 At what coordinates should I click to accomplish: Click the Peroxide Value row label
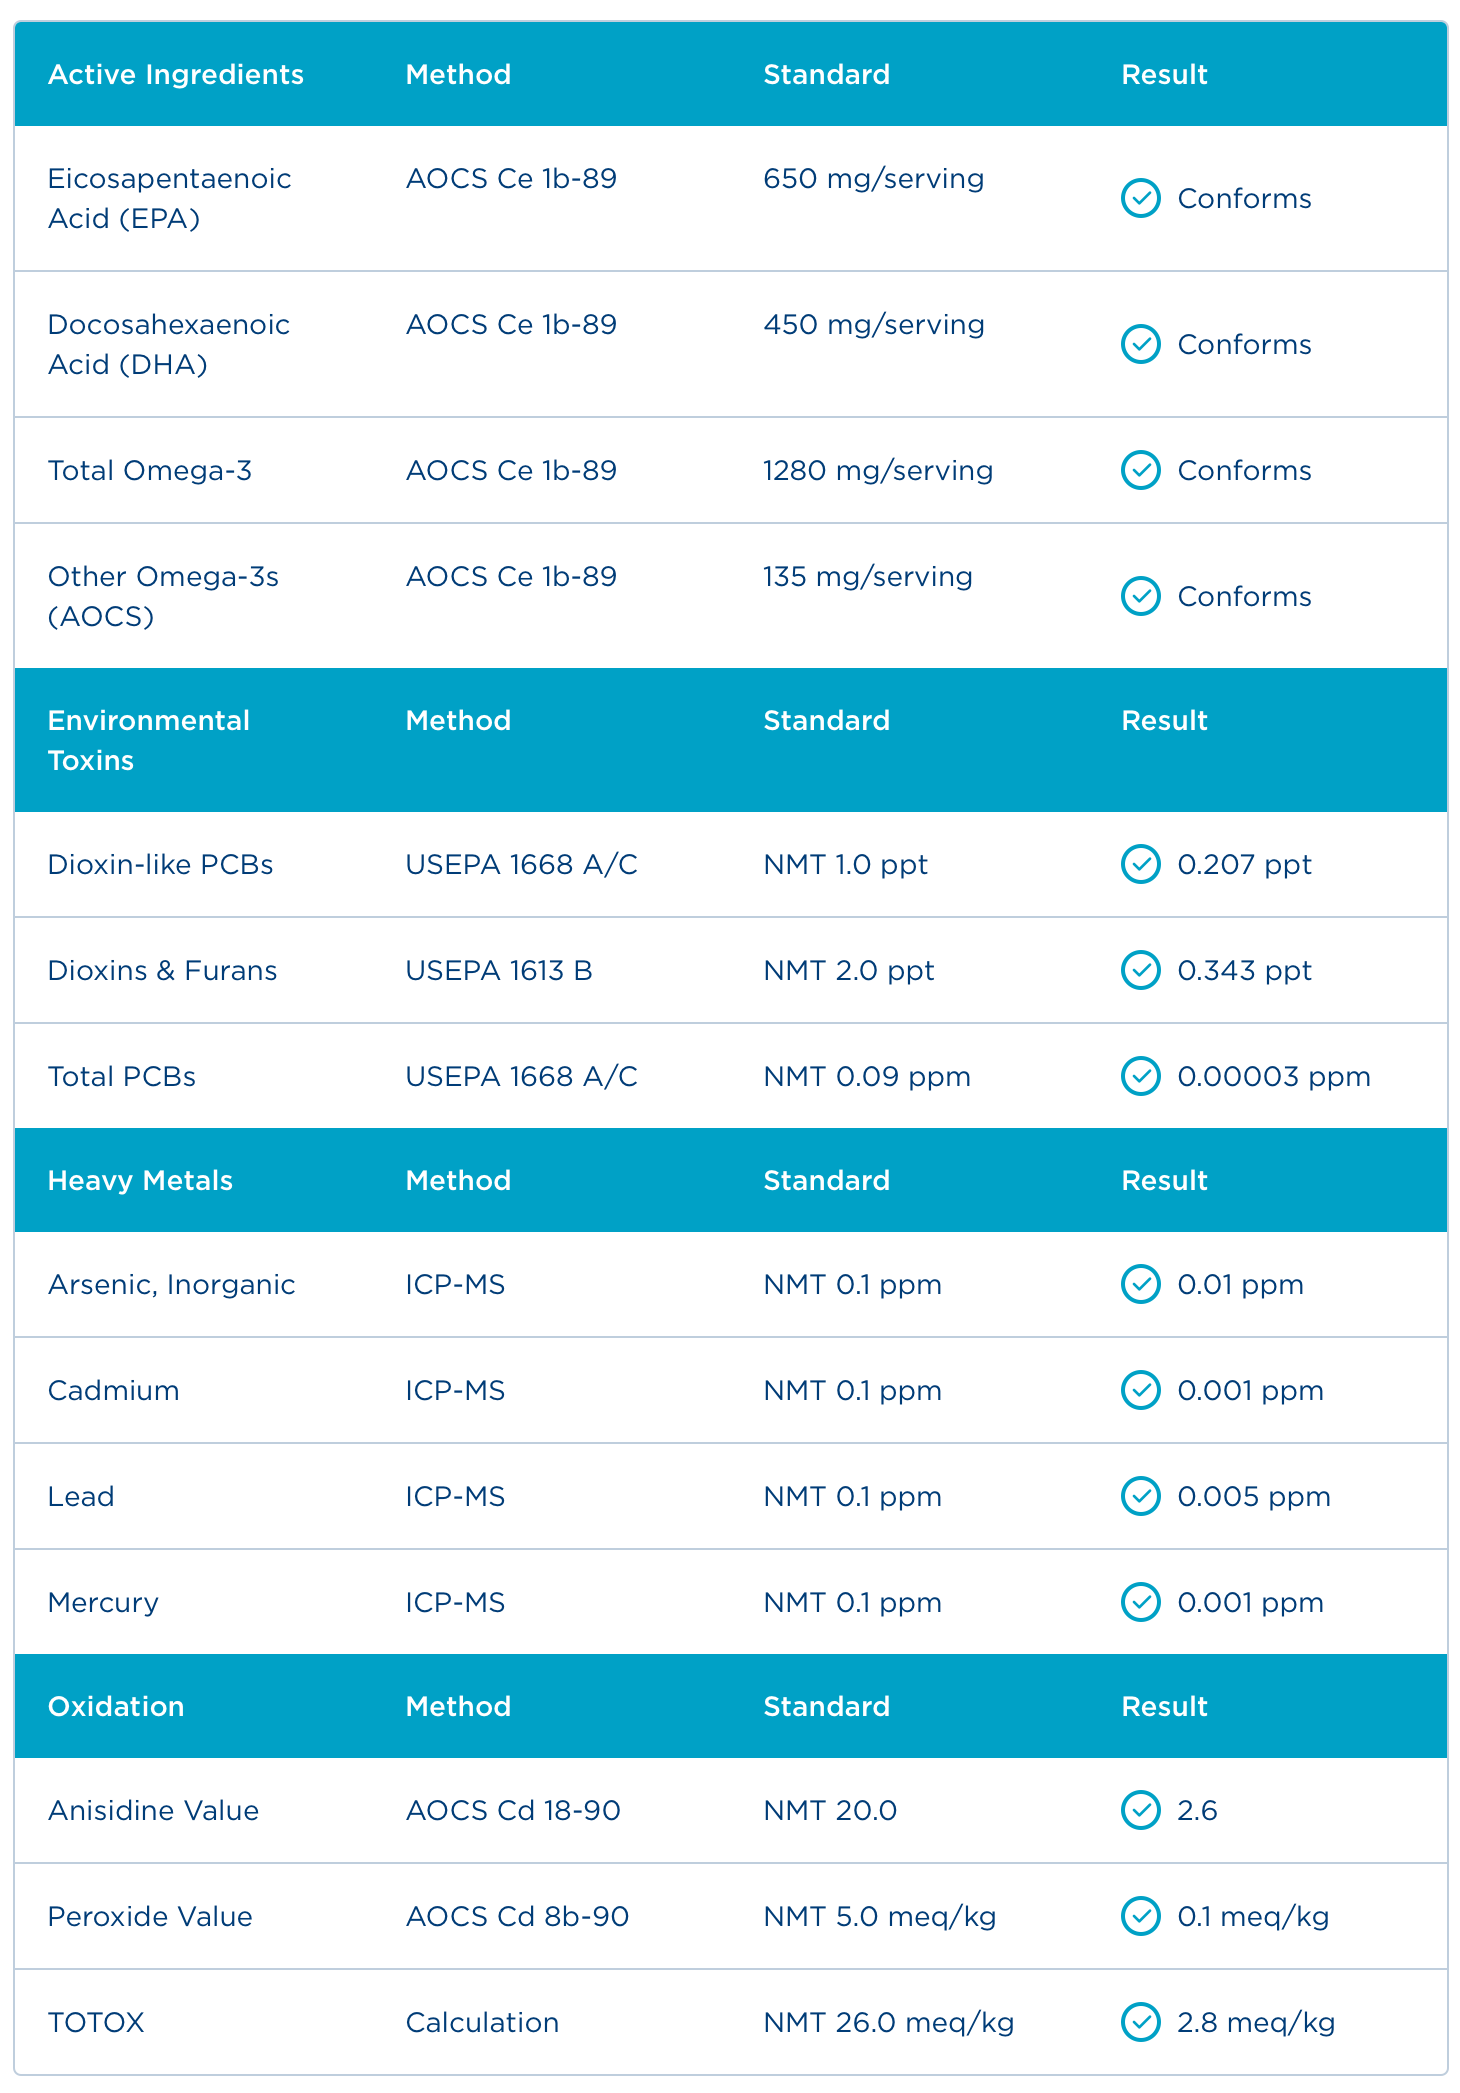click(x=150, y=1916)
